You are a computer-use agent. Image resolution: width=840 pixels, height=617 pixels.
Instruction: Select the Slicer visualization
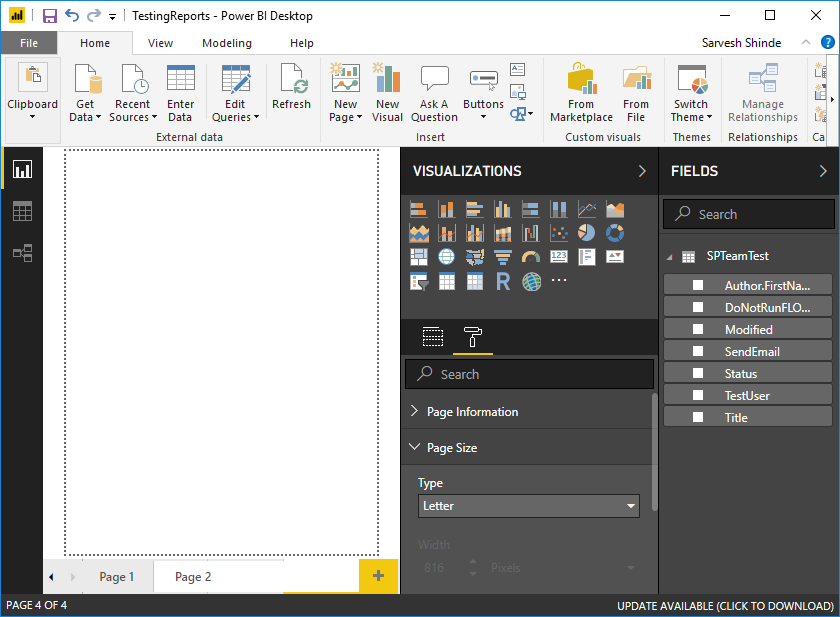pyautogui.click(x=417, y=281)
